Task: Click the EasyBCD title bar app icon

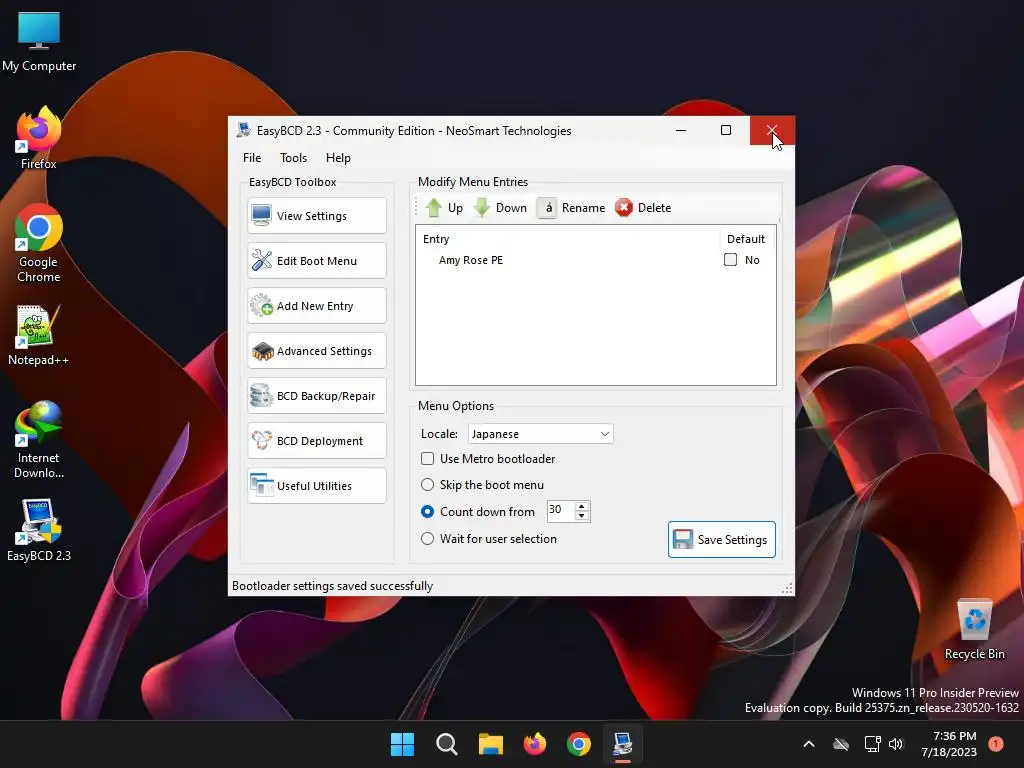Action: (x=244, y=130)
